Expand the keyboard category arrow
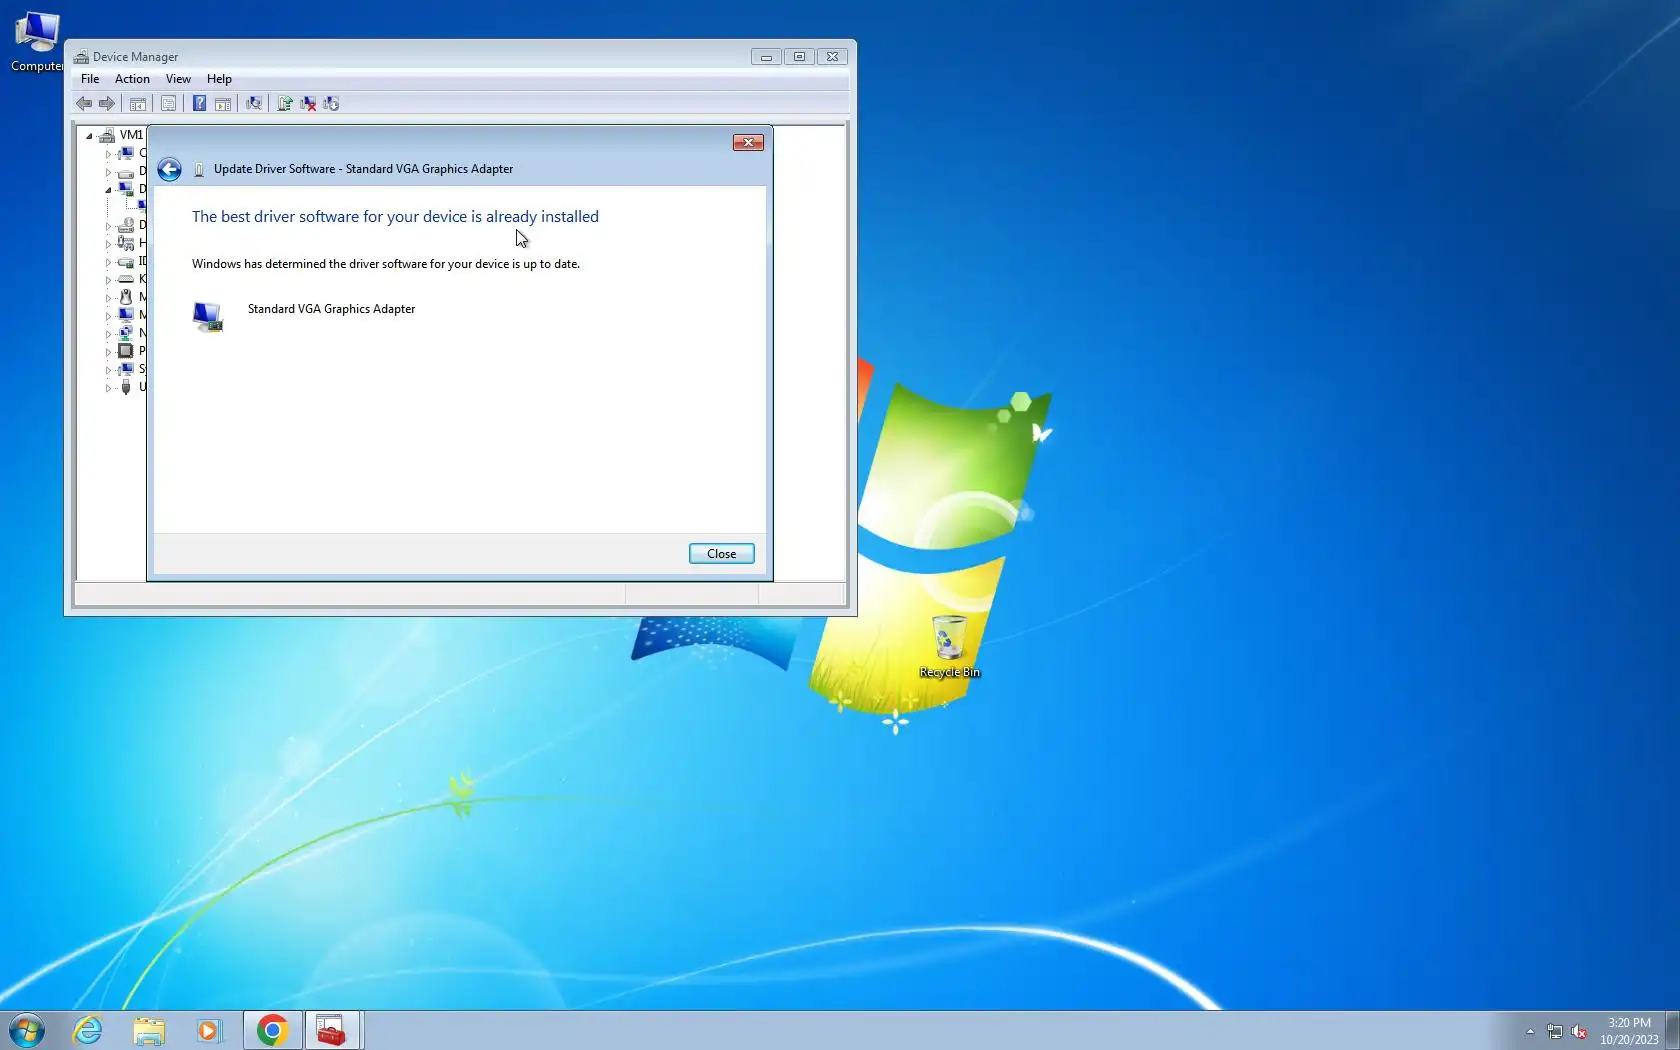Viewport: 1680px width, 1050px height. point(108,279)
